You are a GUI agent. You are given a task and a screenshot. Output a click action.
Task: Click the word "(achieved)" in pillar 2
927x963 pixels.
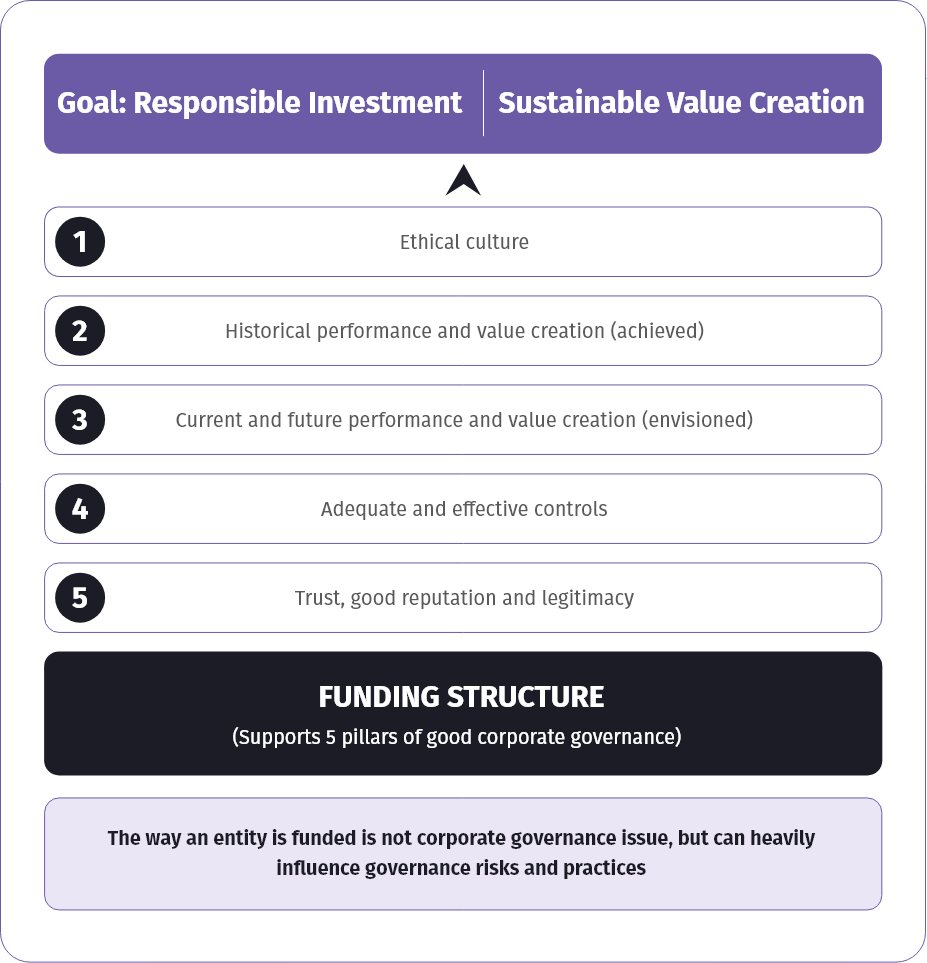pos(656,331)
